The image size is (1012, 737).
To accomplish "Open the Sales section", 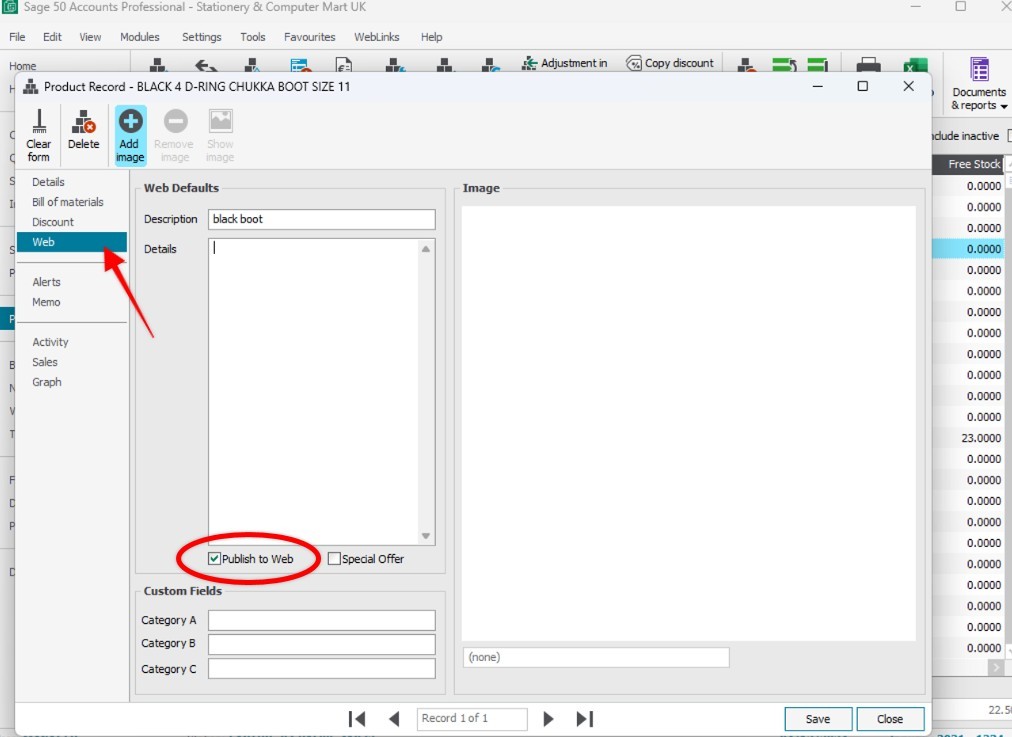I will pyautogui.click(x=45, y=362).
